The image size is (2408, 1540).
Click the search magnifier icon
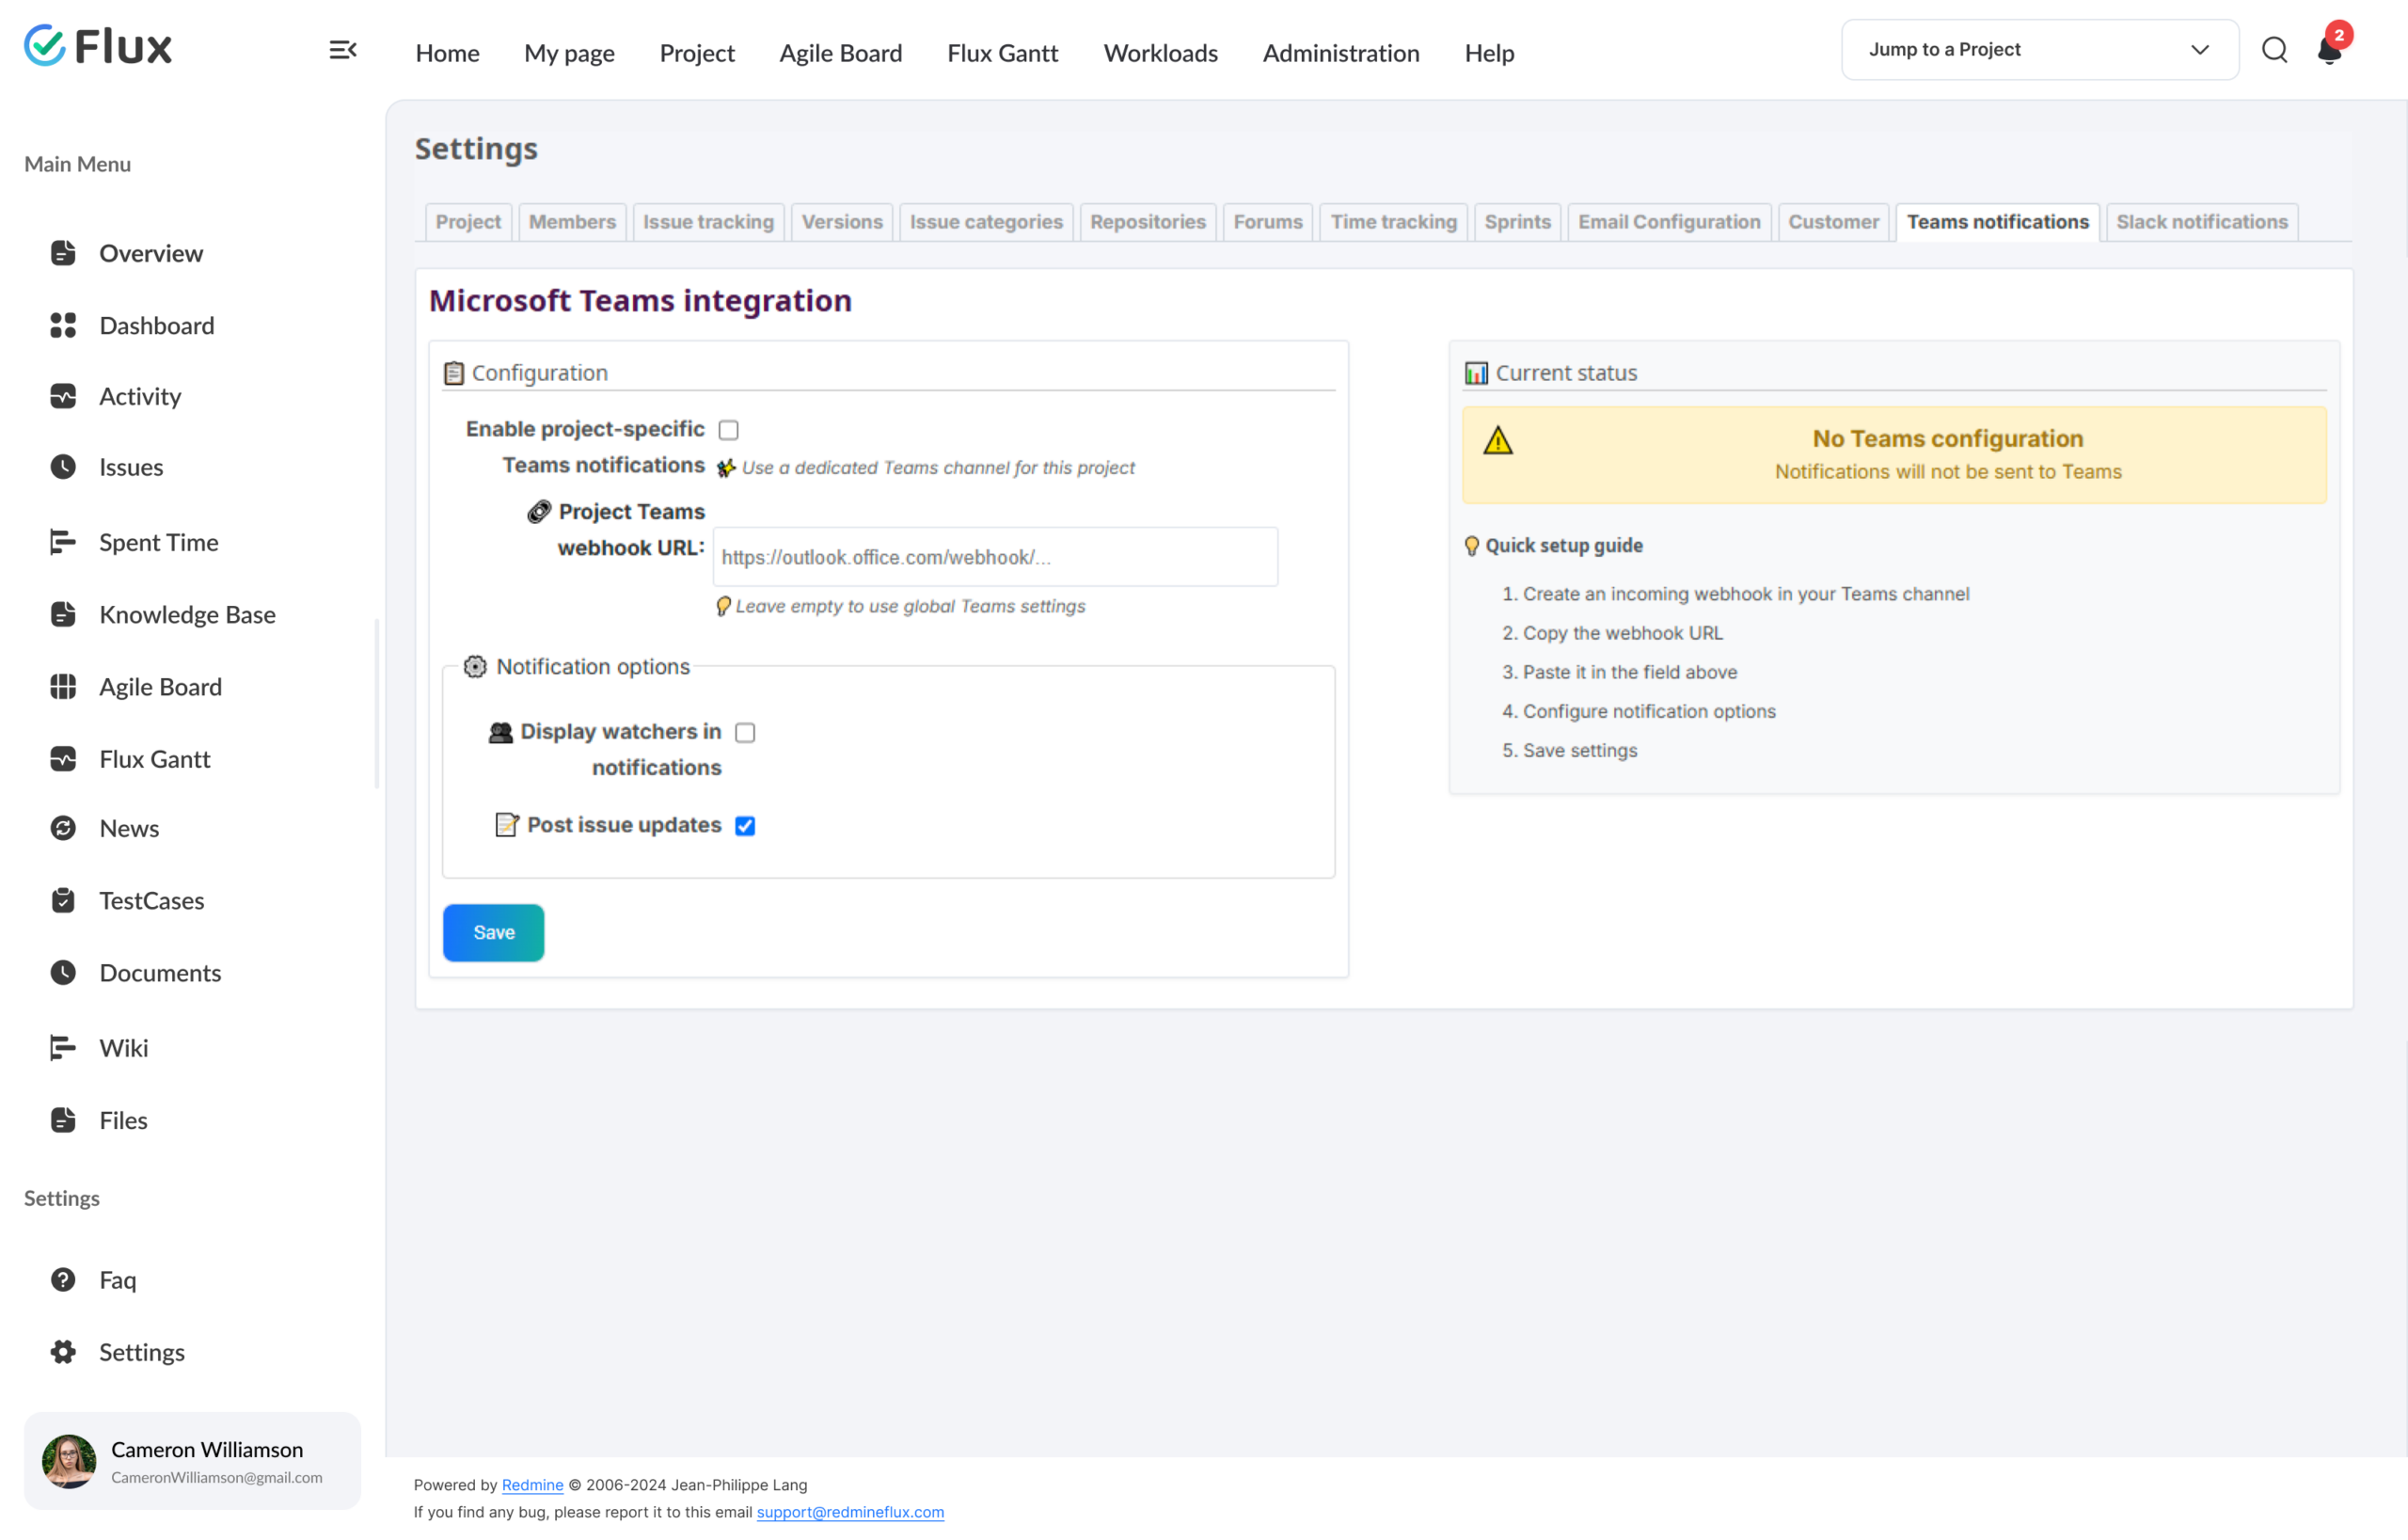click(2274, 50)
